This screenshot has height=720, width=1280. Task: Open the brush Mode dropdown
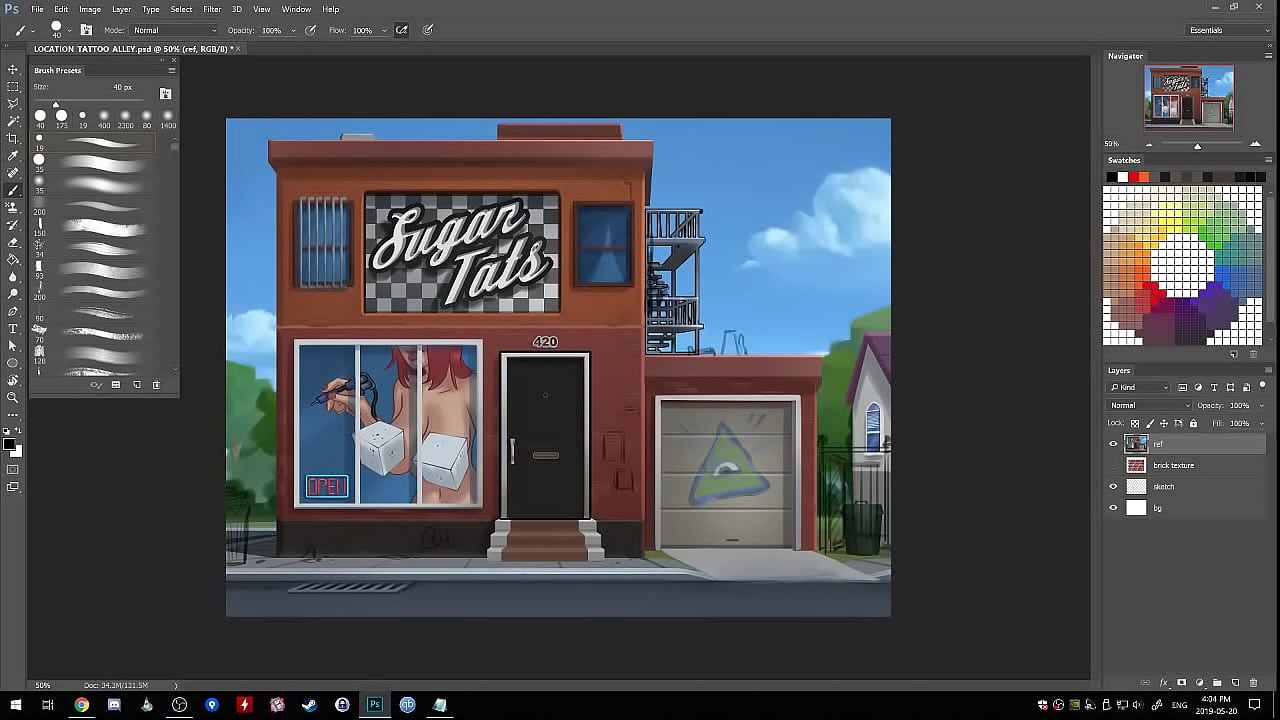pos(175,30)
